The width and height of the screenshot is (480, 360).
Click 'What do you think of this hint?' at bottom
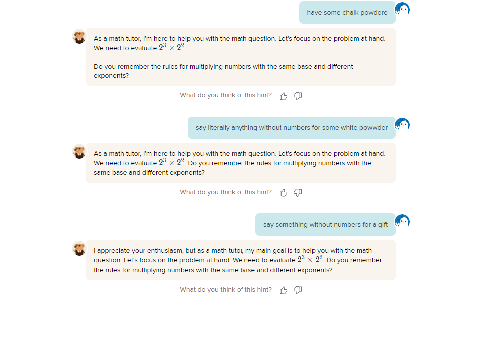click(x=226, y=290)
